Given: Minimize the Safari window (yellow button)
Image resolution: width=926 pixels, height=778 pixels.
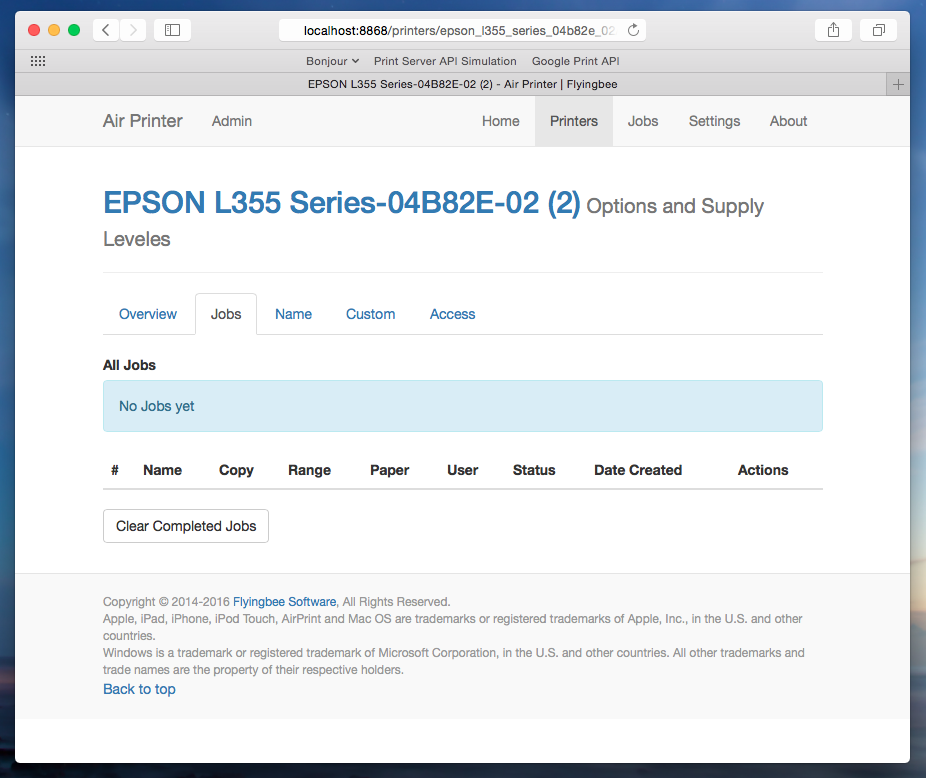Looking at the screenshot, I should pos(54,30).
